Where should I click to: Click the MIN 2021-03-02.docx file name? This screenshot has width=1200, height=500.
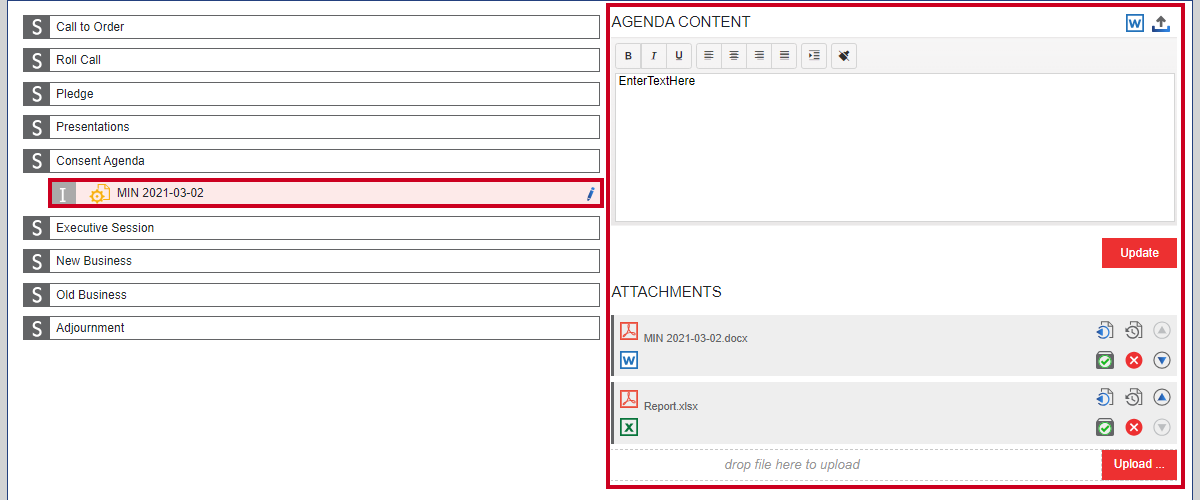click(695, 338)
